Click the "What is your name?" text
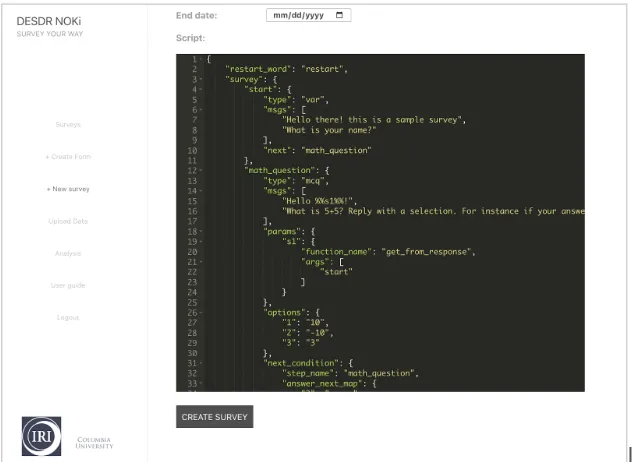Screen dimensions: 644x462 (x=329, y=130)
